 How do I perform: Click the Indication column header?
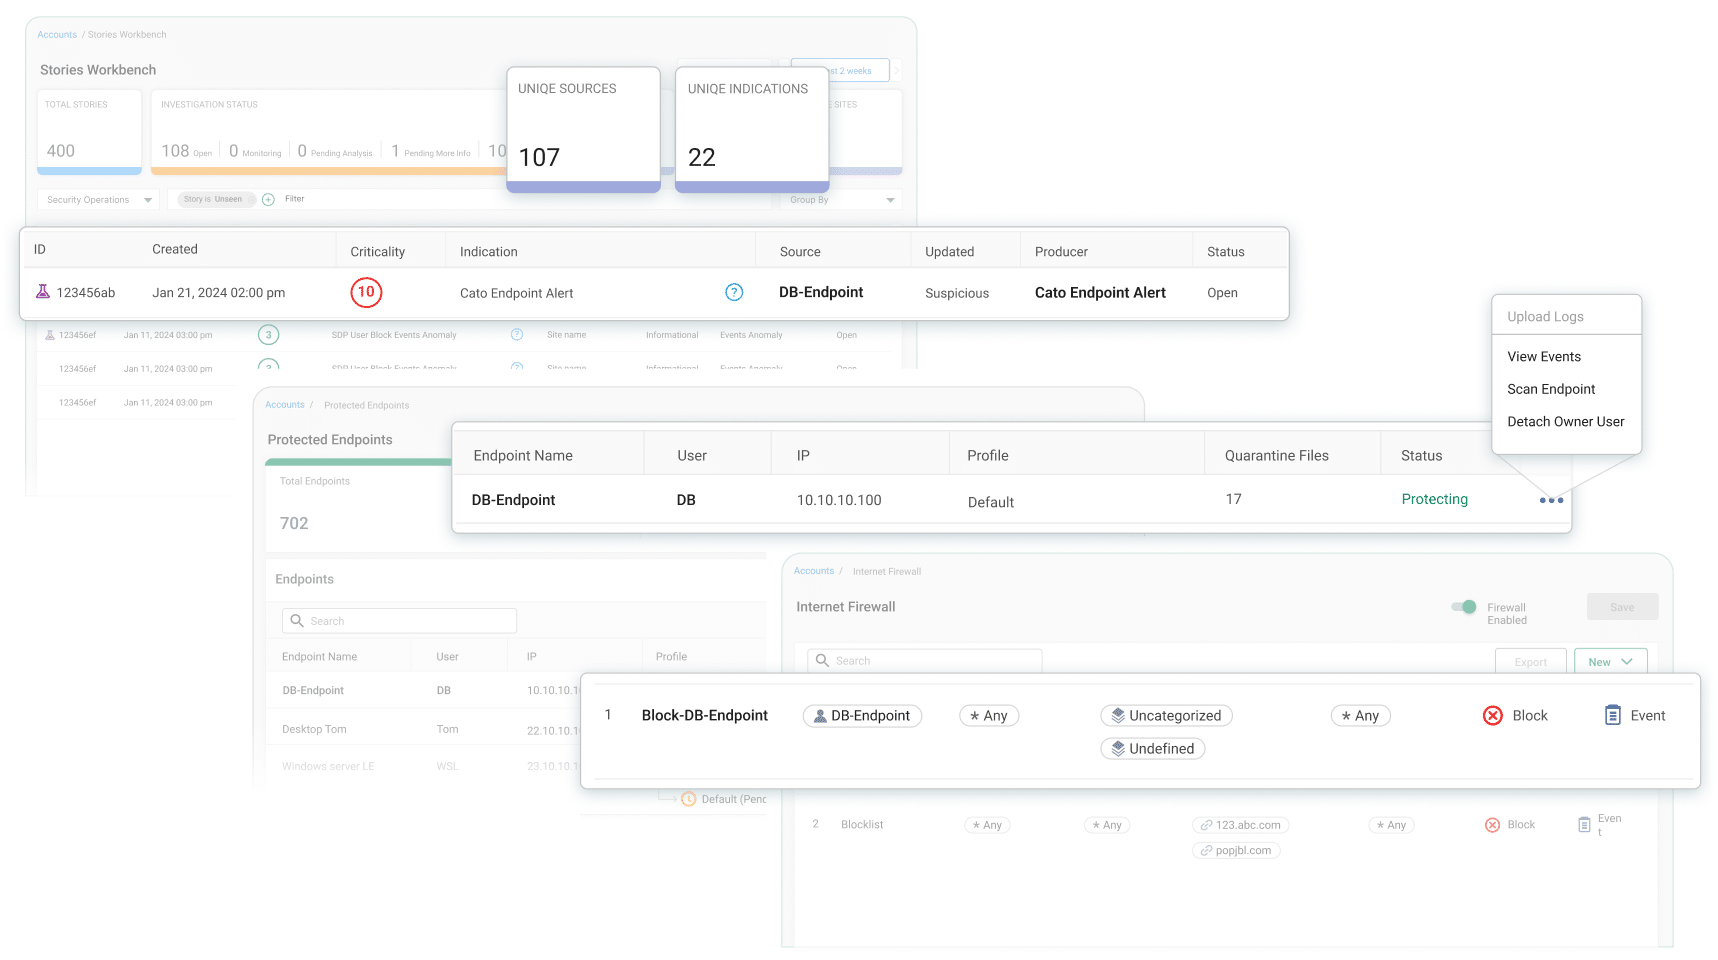click(489, 252)
